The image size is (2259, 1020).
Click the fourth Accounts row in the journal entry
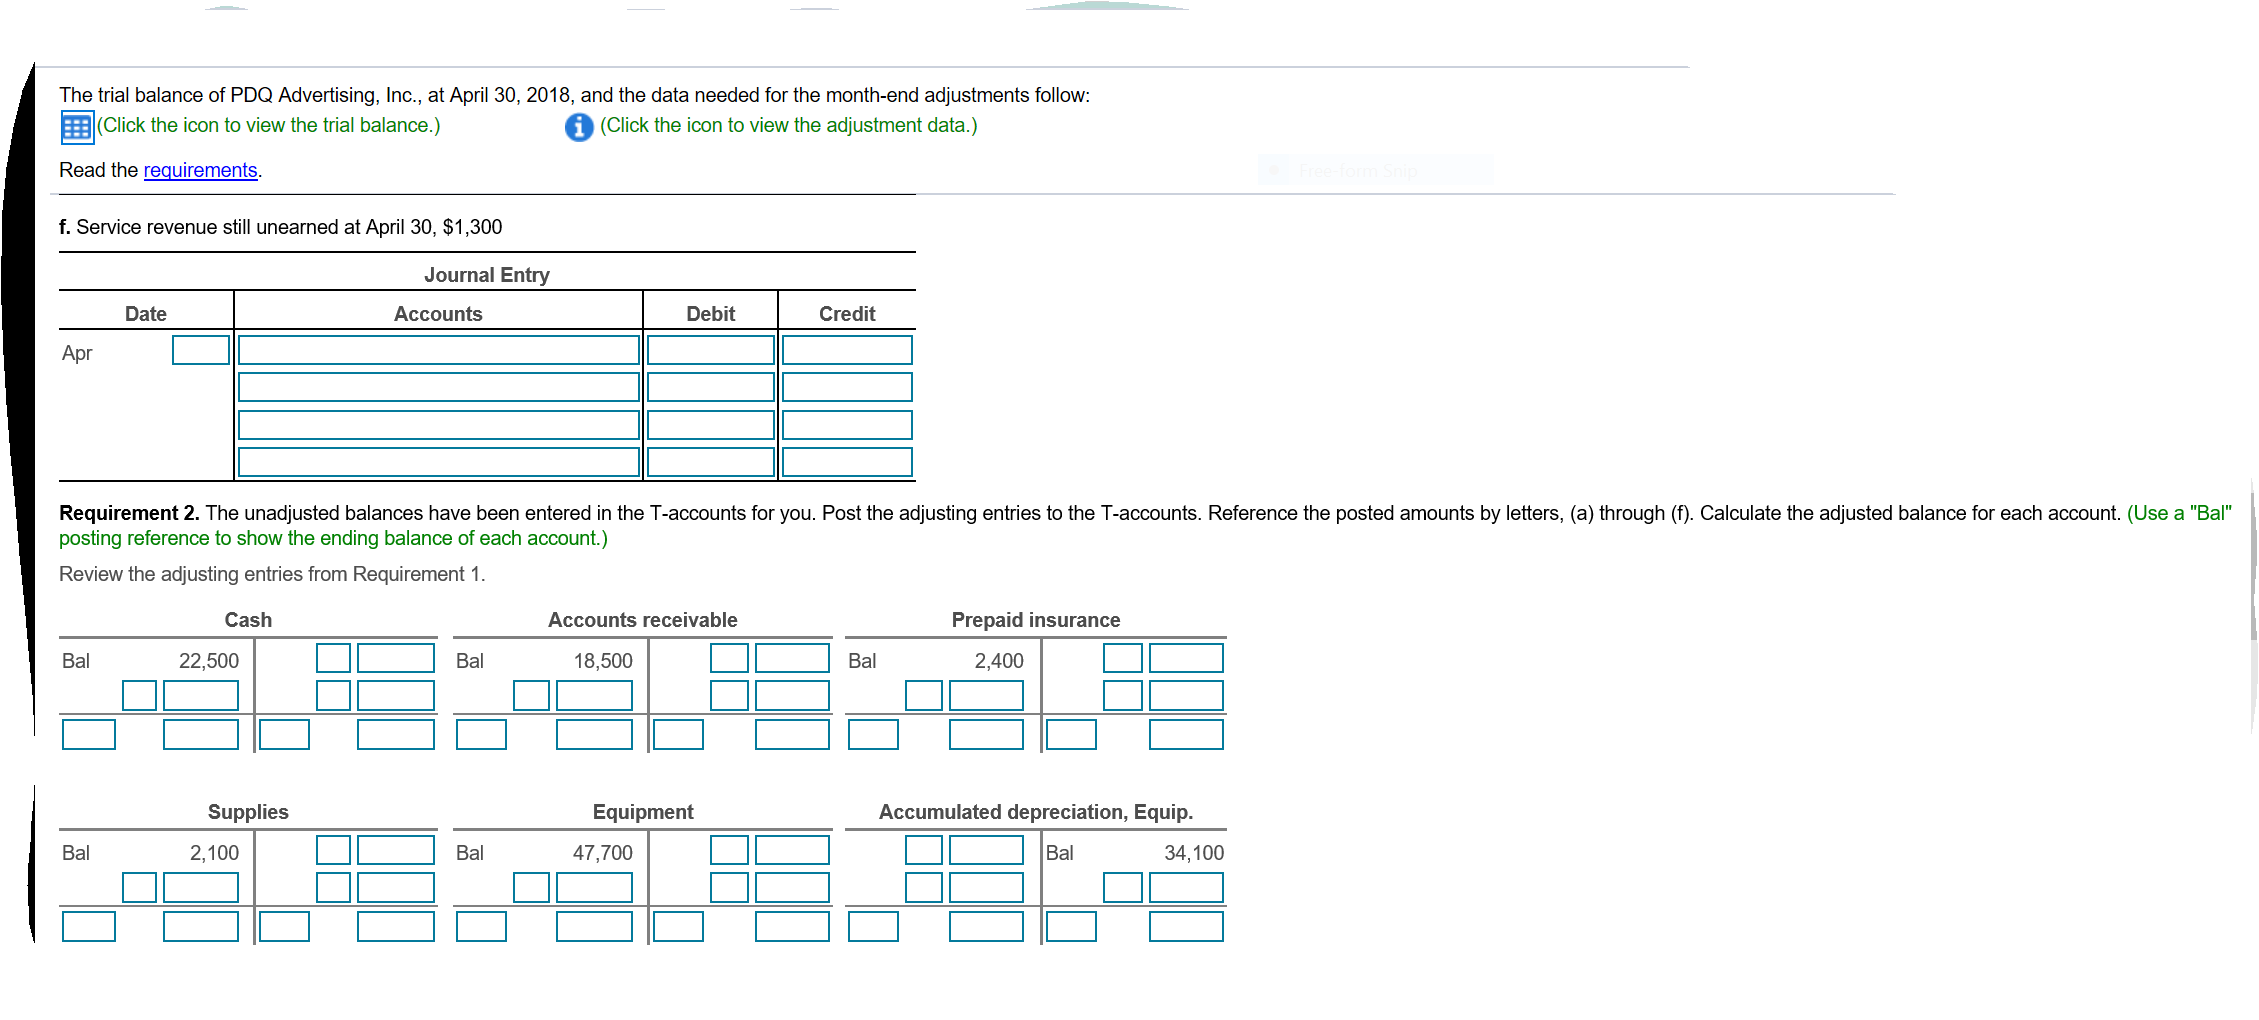(x=438, y=461)
